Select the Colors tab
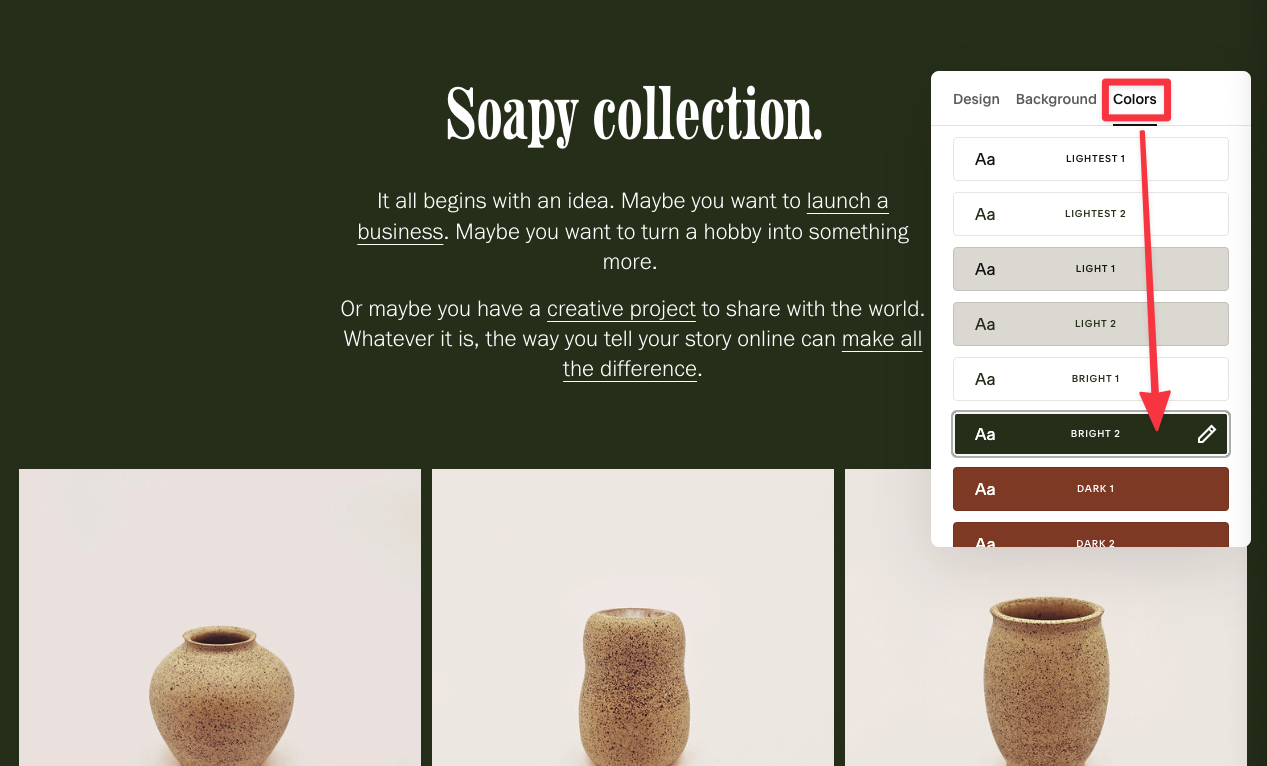The image size is (1267, 766). coord(1135,99)
